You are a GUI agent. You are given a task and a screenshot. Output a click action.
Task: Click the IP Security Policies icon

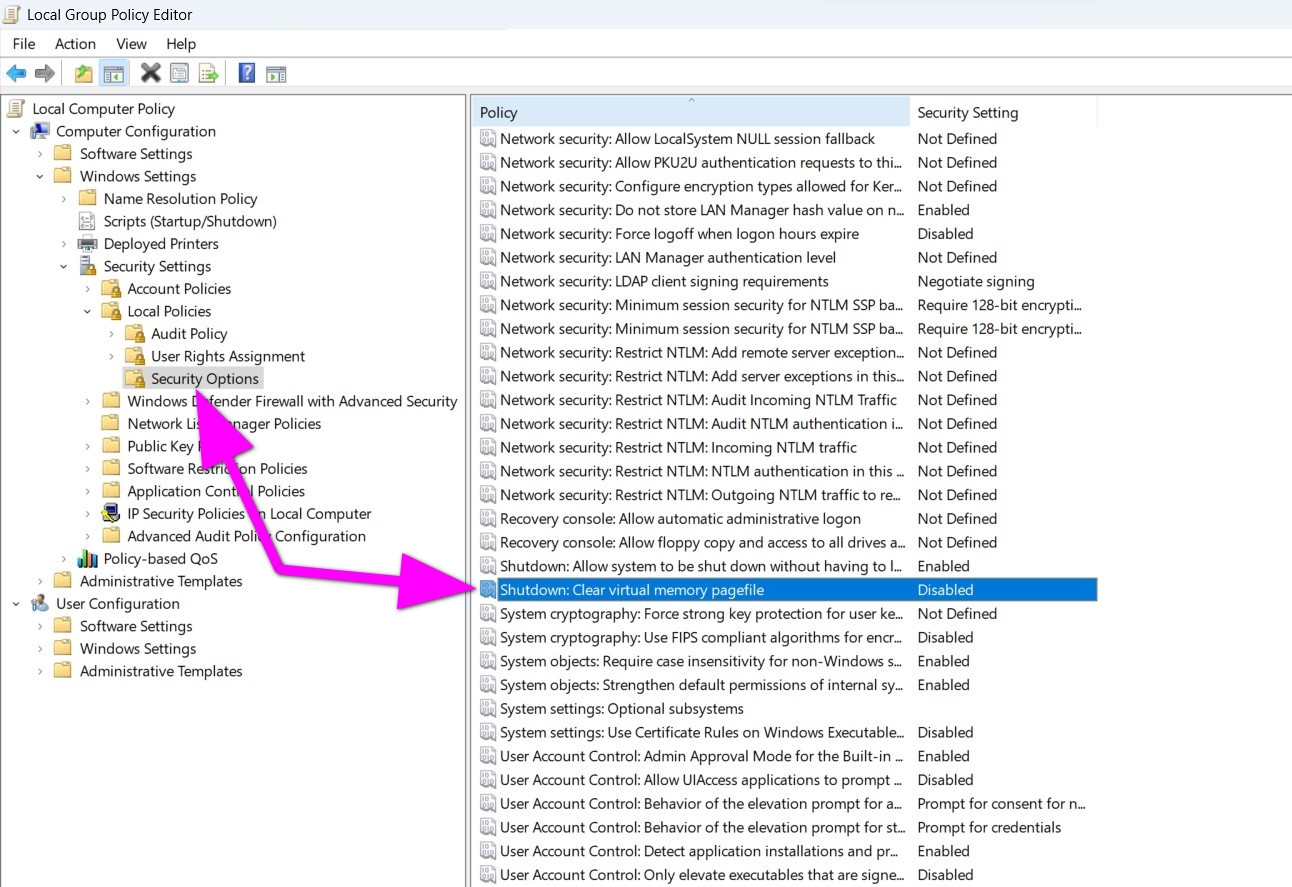[x=112, y=513]
